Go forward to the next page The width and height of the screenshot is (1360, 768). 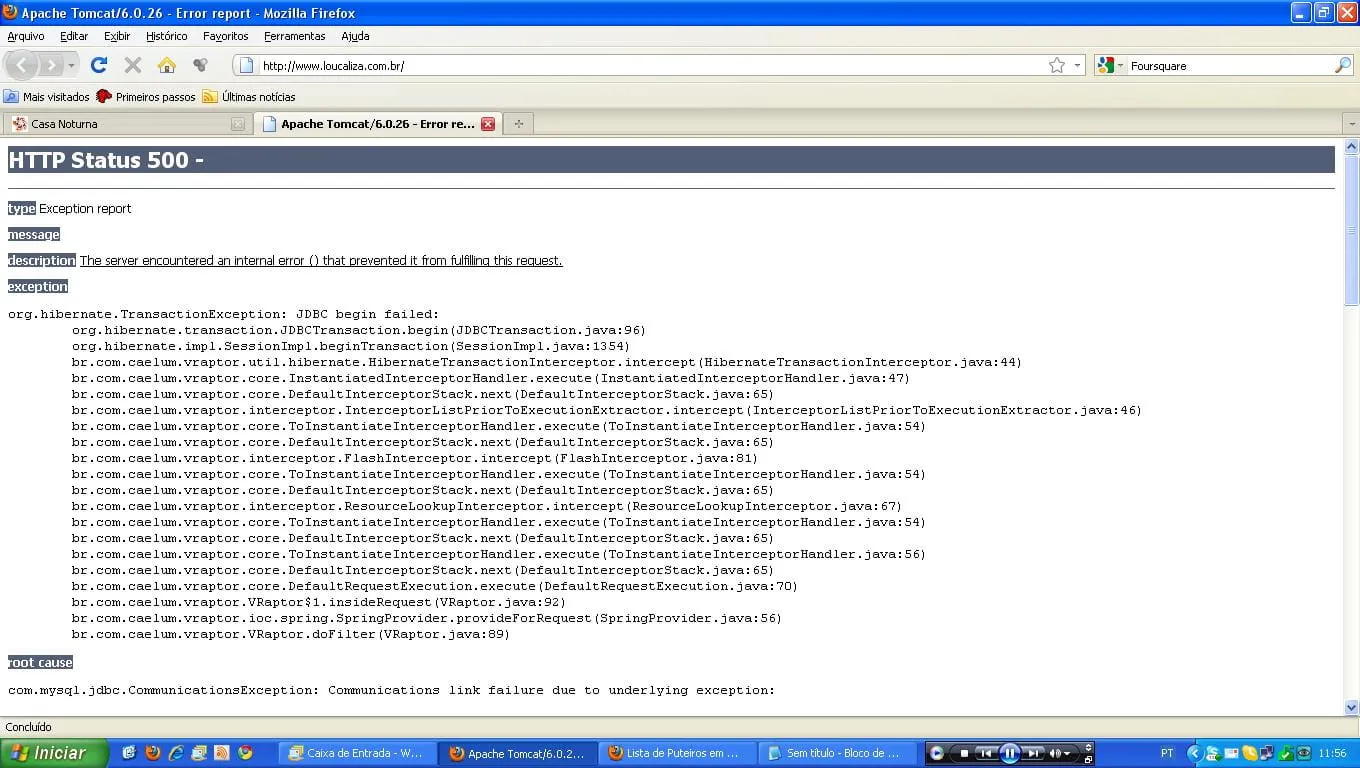[x=51, y=65]
